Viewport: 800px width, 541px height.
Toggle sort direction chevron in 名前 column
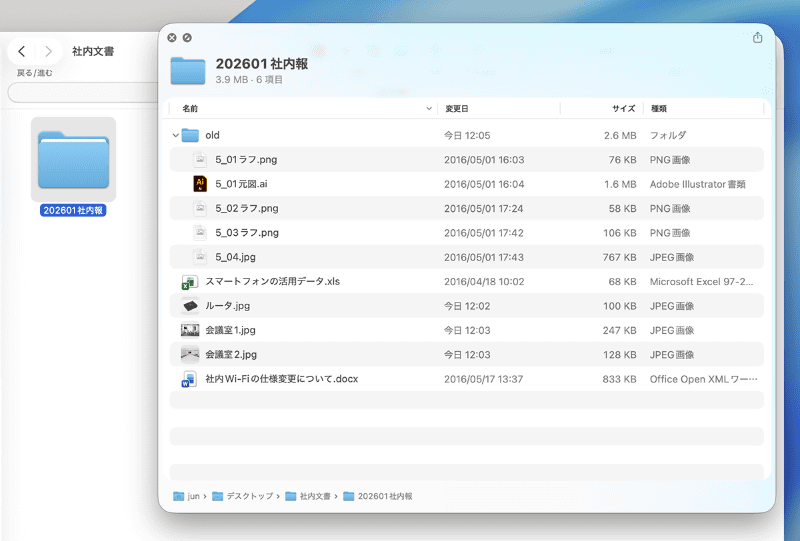[x=429, y=109]
